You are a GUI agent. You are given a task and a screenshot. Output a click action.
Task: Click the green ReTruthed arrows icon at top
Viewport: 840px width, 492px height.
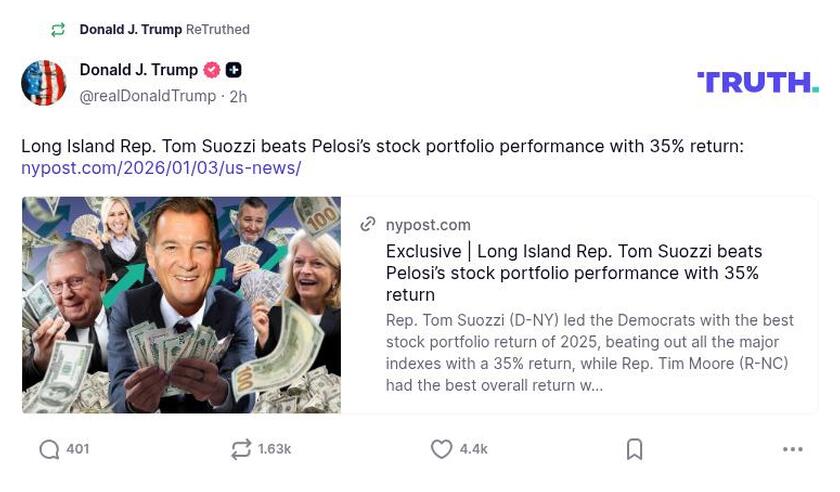(x=58, y=30)
